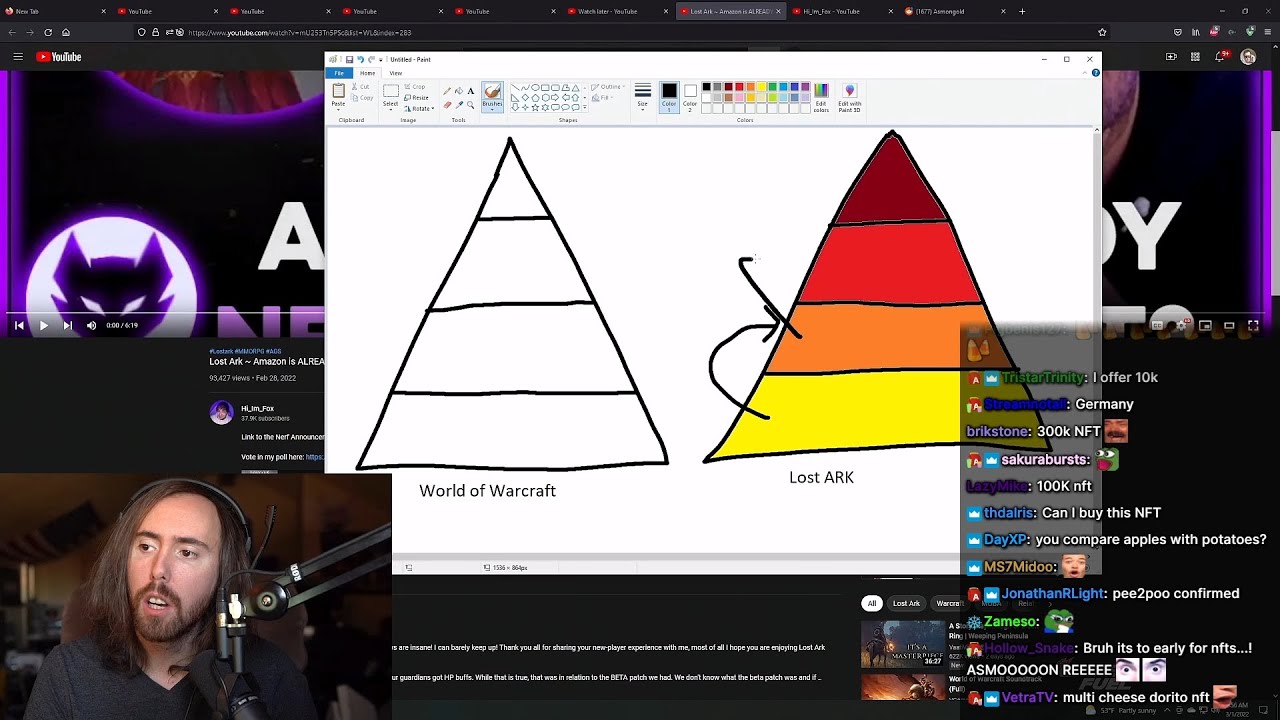Click the #Lostark hashtag link
1280x720 pixels.
pos(220,351)
